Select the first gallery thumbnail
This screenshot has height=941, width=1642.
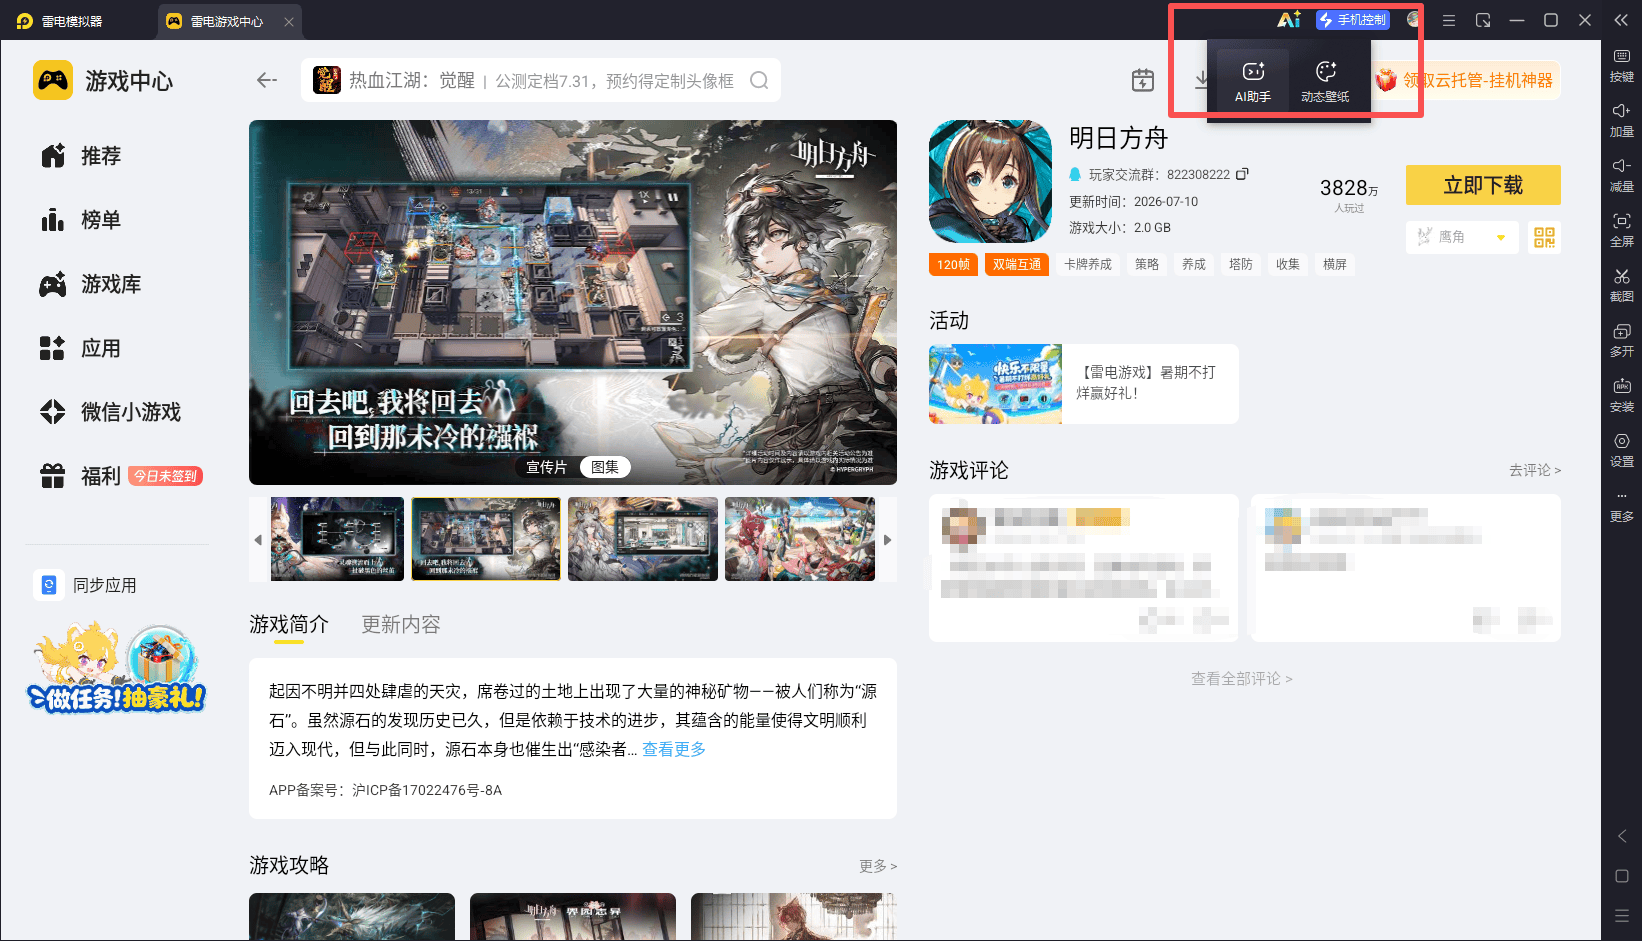click(338, 539)
